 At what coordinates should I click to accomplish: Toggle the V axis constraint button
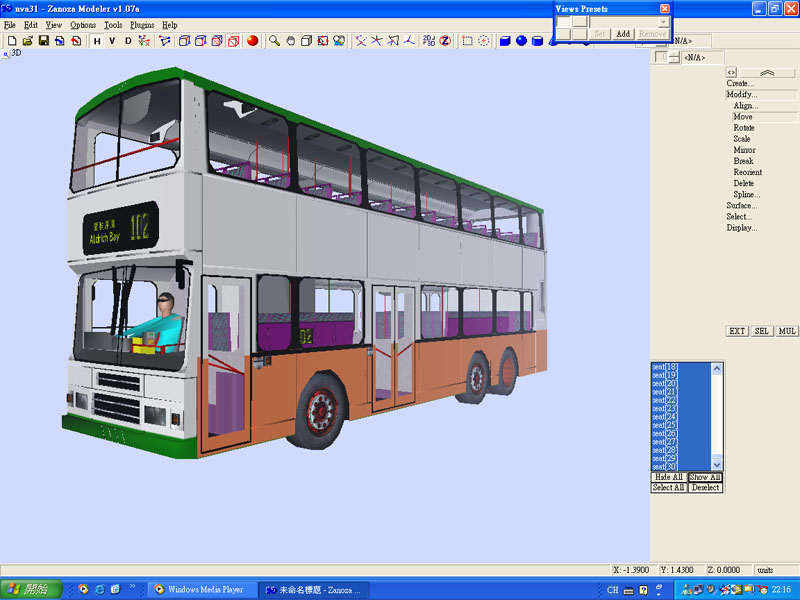(112, 41)
